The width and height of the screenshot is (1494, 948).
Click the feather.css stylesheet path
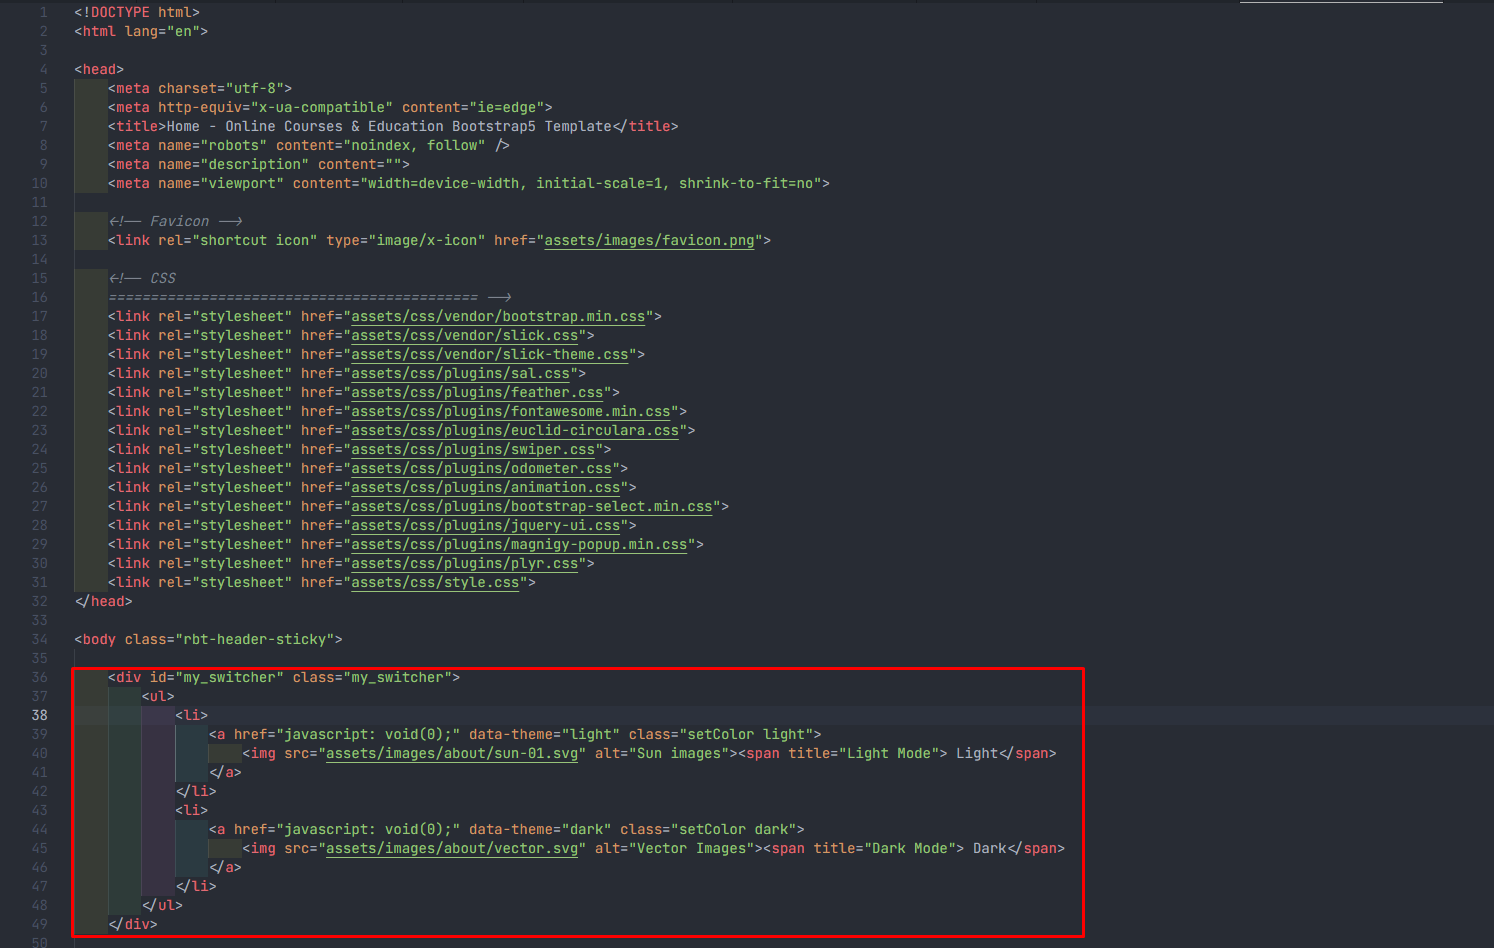tap(477, 393)
